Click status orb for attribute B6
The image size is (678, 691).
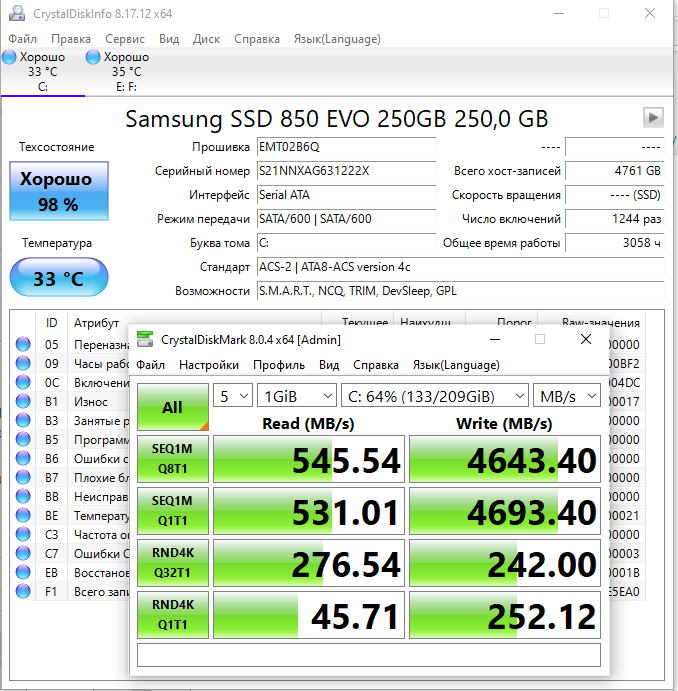point(23,458)
